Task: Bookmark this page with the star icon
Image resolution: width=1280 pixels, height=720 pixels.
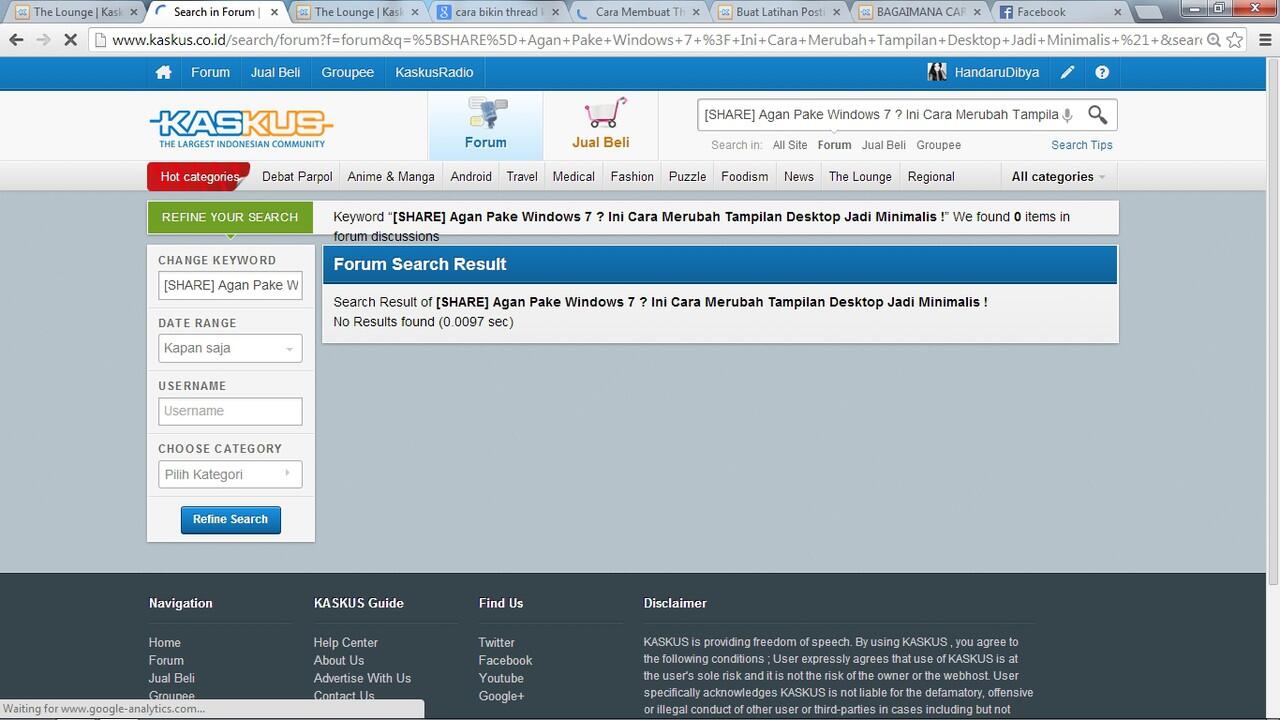Action: click(1235, 40)
